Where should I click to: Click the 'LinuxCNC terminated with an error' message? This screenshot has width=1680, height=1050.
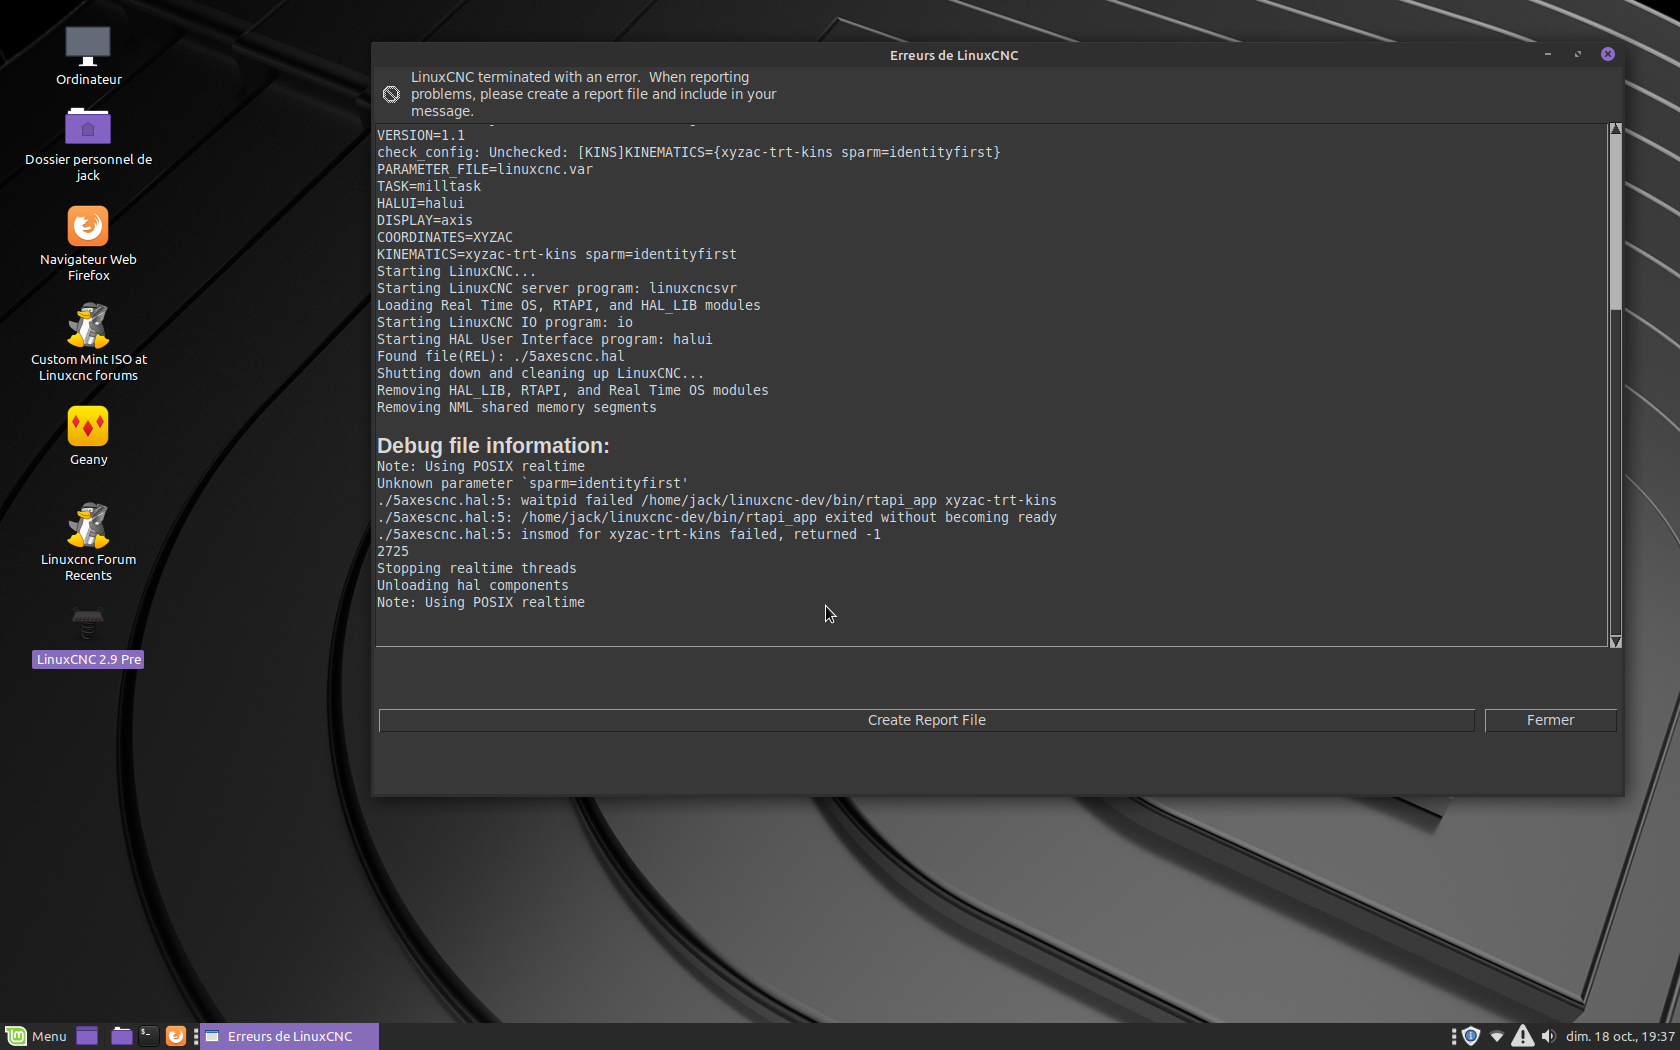(x=593, y=94)
